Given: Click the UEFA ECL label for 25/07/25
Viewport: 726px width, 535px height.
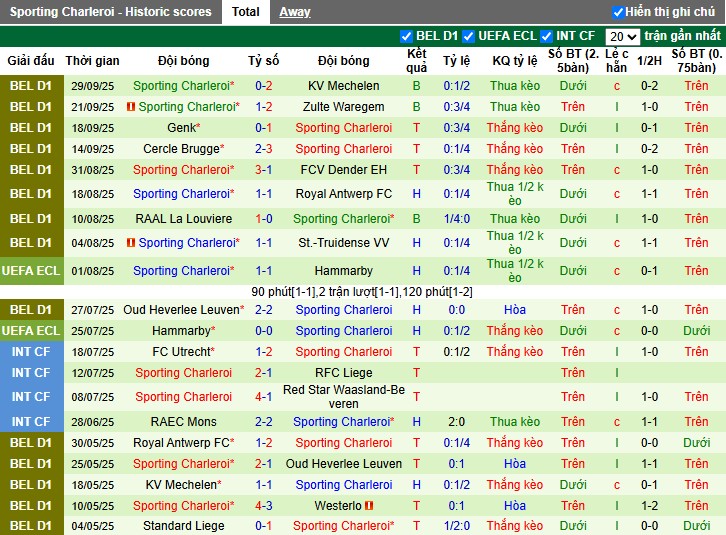Looking at the screenshot, I should pyautogui.click(x=31, y=331).
